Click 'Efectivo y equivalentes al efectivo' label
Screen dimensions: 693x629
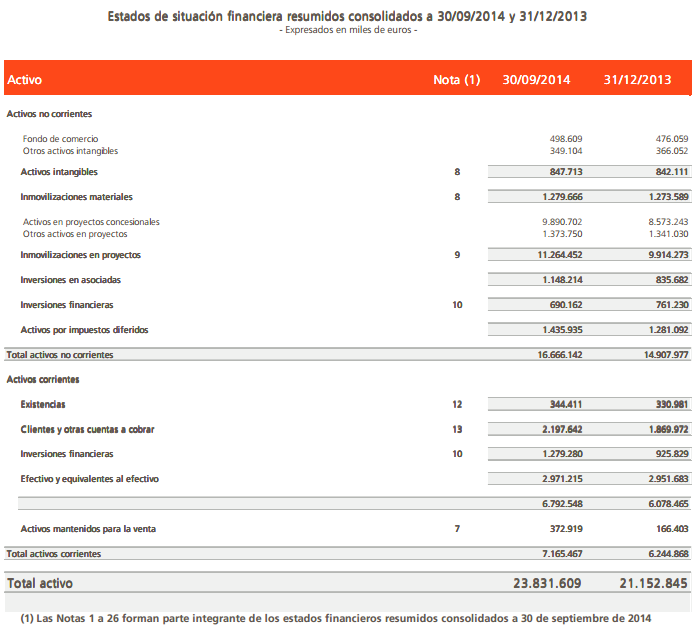pos(89,479)
